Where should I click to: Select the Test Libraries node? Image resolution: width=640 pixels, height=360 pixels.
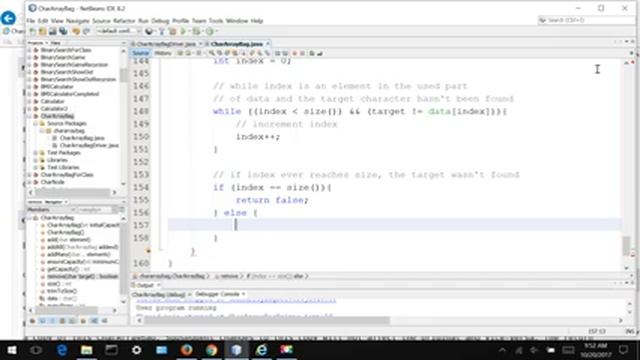coord(63,167)
